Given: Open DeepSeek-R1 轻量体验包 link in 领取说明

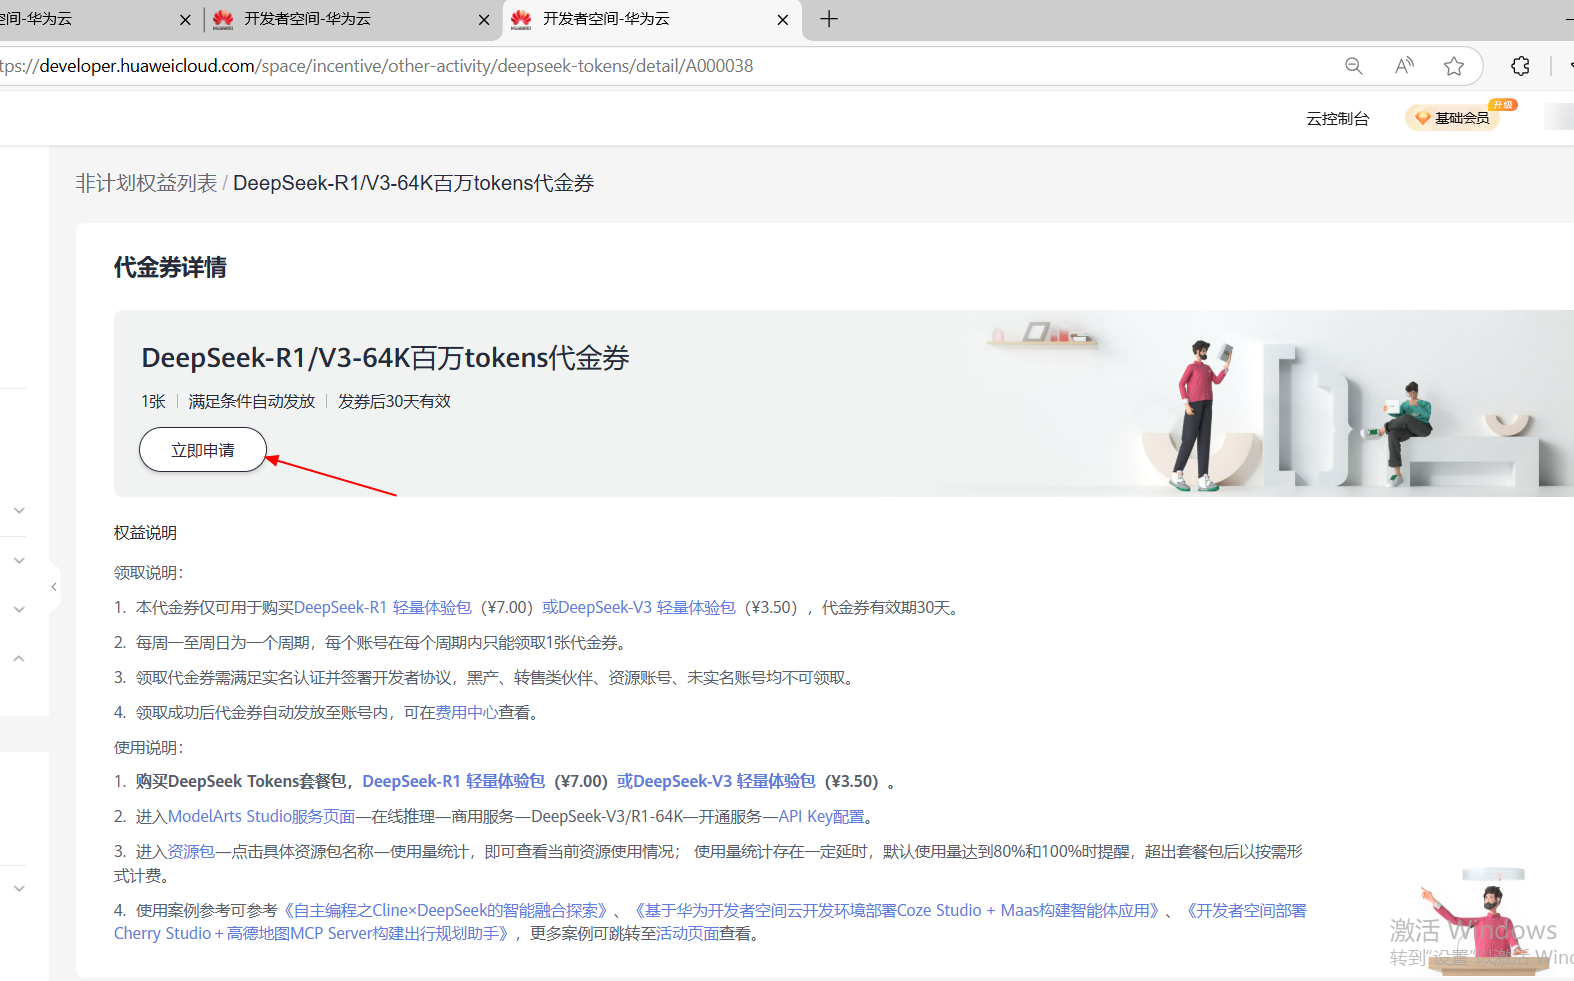Looking at the screenshot, I should tap(383, 607).
